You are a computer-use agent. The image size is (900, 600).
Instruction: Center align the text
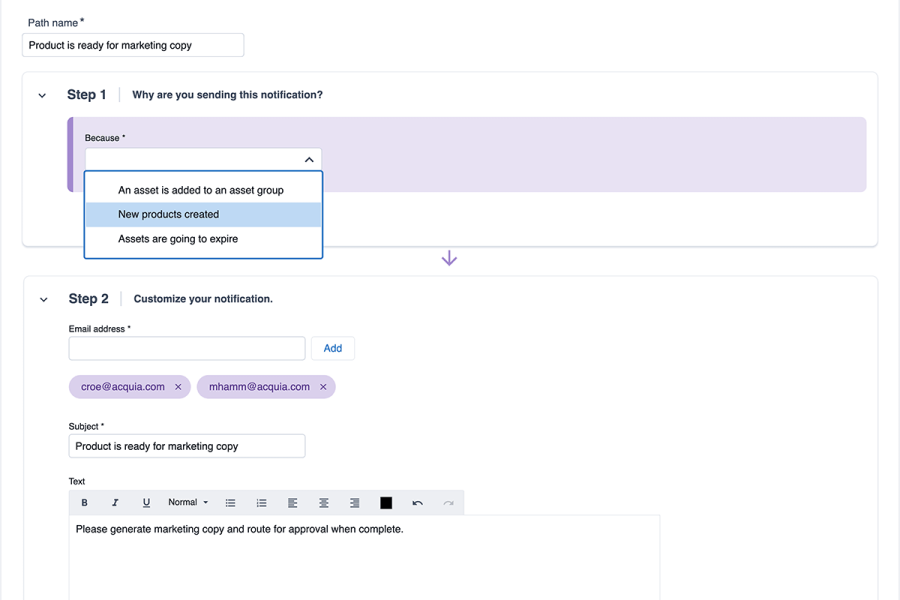[x=324, y=503]
